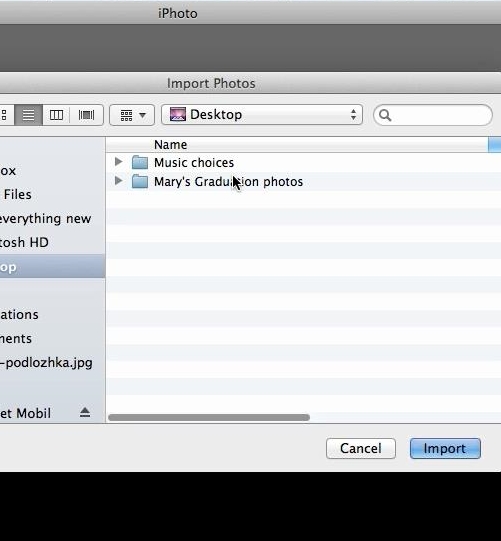This screenshot has width=501, height=541.
Task: Click the Cancel button
Action: click(361, 448)
